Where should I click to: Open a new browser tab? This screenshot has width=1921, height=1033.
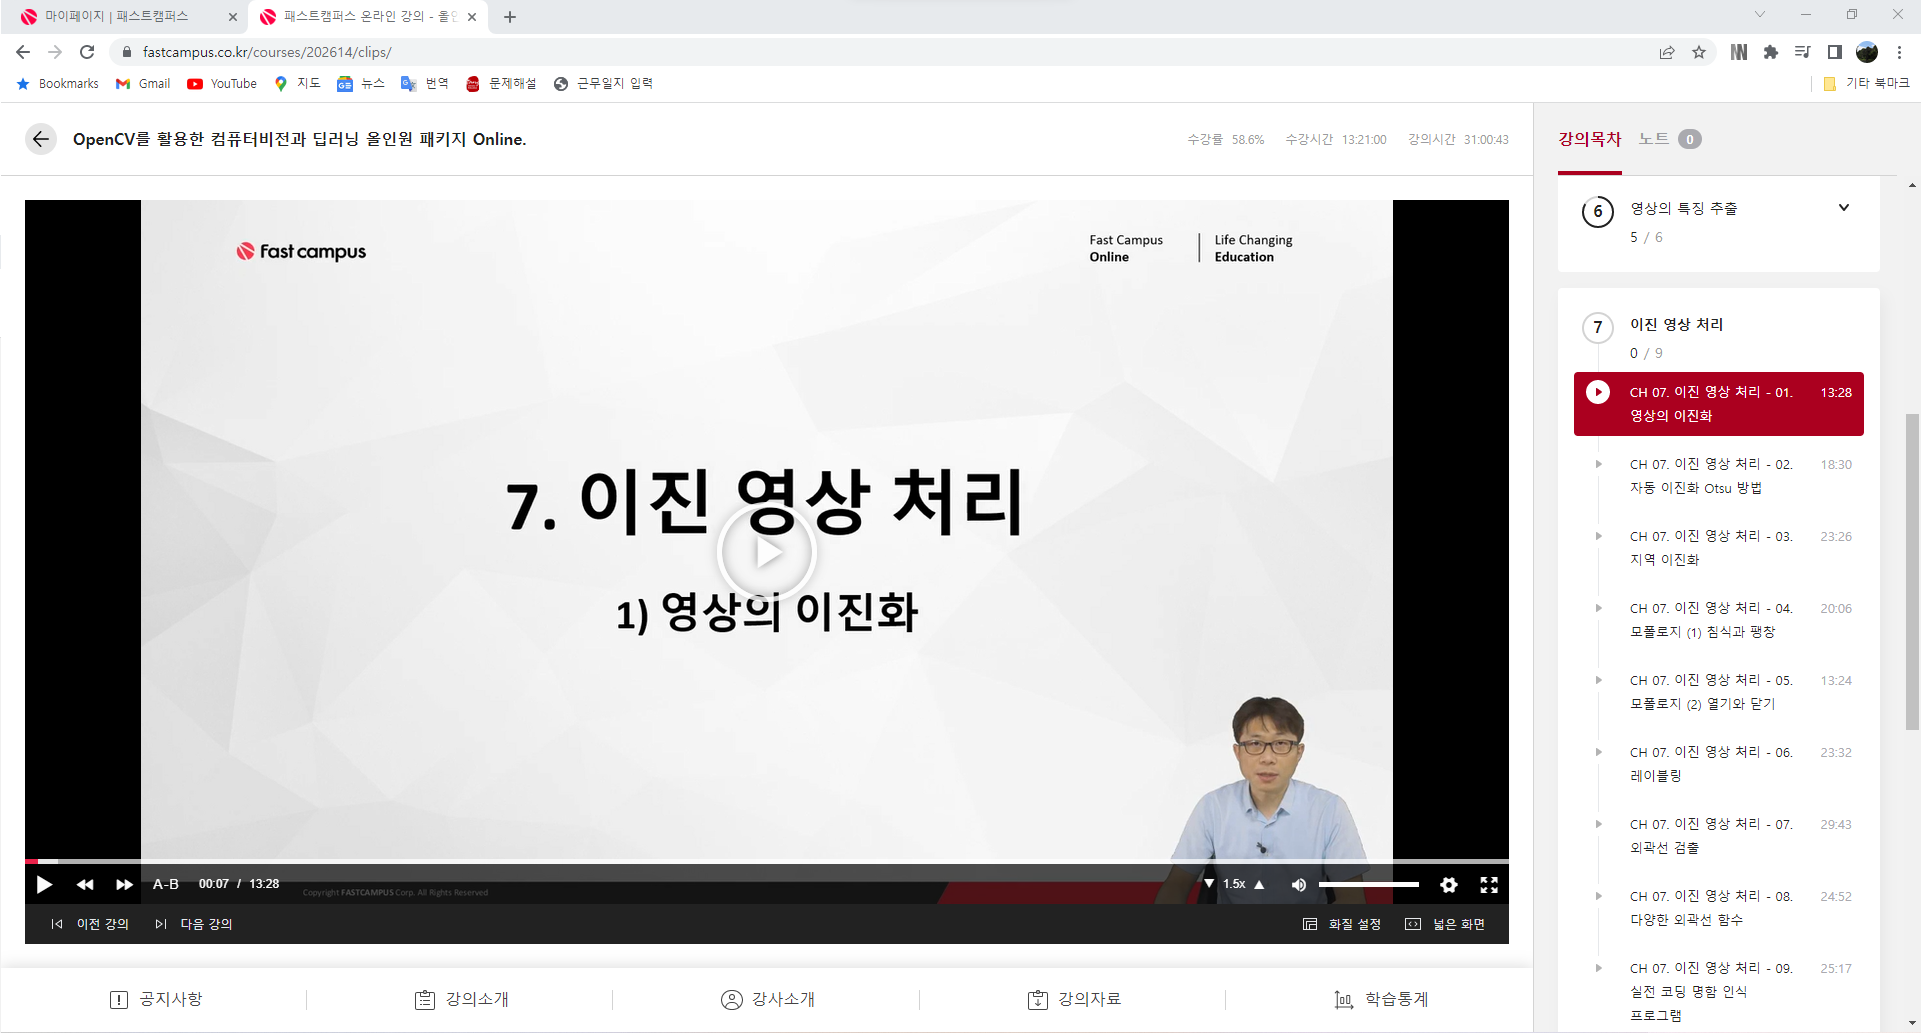(510, 17)
